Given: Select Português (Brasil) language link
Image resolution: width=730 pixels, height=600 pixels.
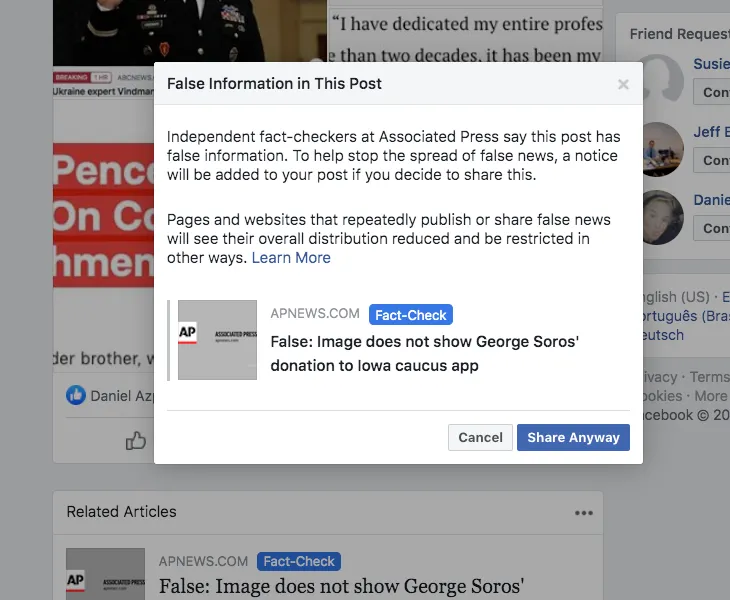Looking at the screenshot, I should (x=687, y=316).
